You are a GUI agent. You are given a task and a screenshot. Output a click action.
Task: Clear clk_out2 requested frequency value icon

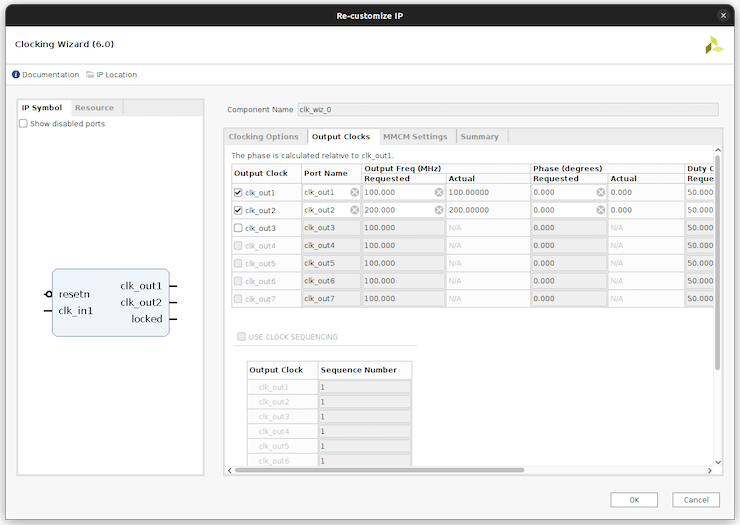tap(438, 210)
